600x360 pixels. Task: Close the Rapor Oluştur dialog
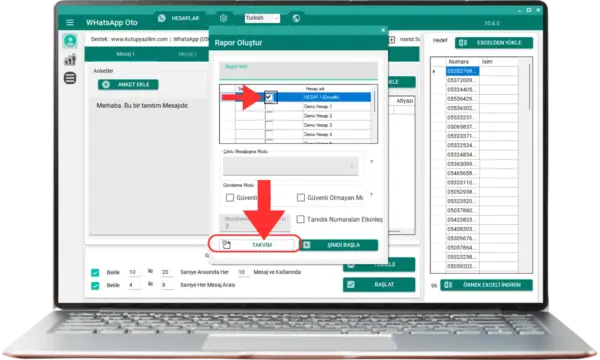pos(383,30)
